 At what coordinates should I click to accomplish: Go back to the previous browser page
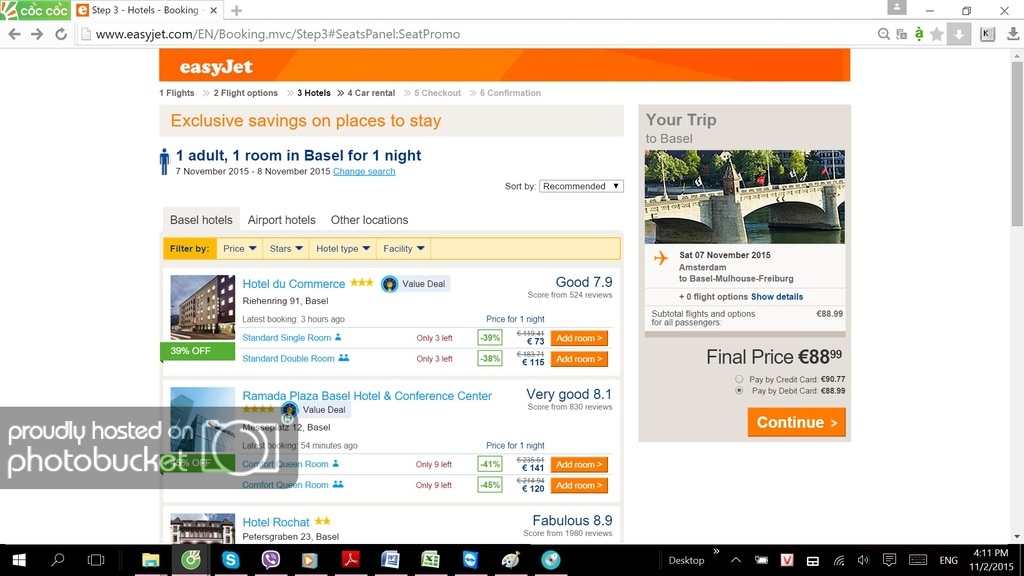pos(14,34)
